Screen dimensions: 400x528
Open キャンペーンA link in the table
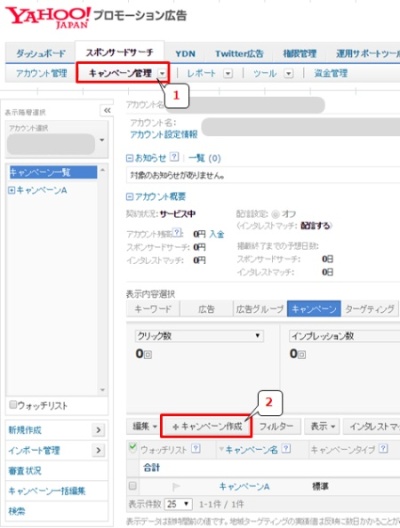coord(244,486)
